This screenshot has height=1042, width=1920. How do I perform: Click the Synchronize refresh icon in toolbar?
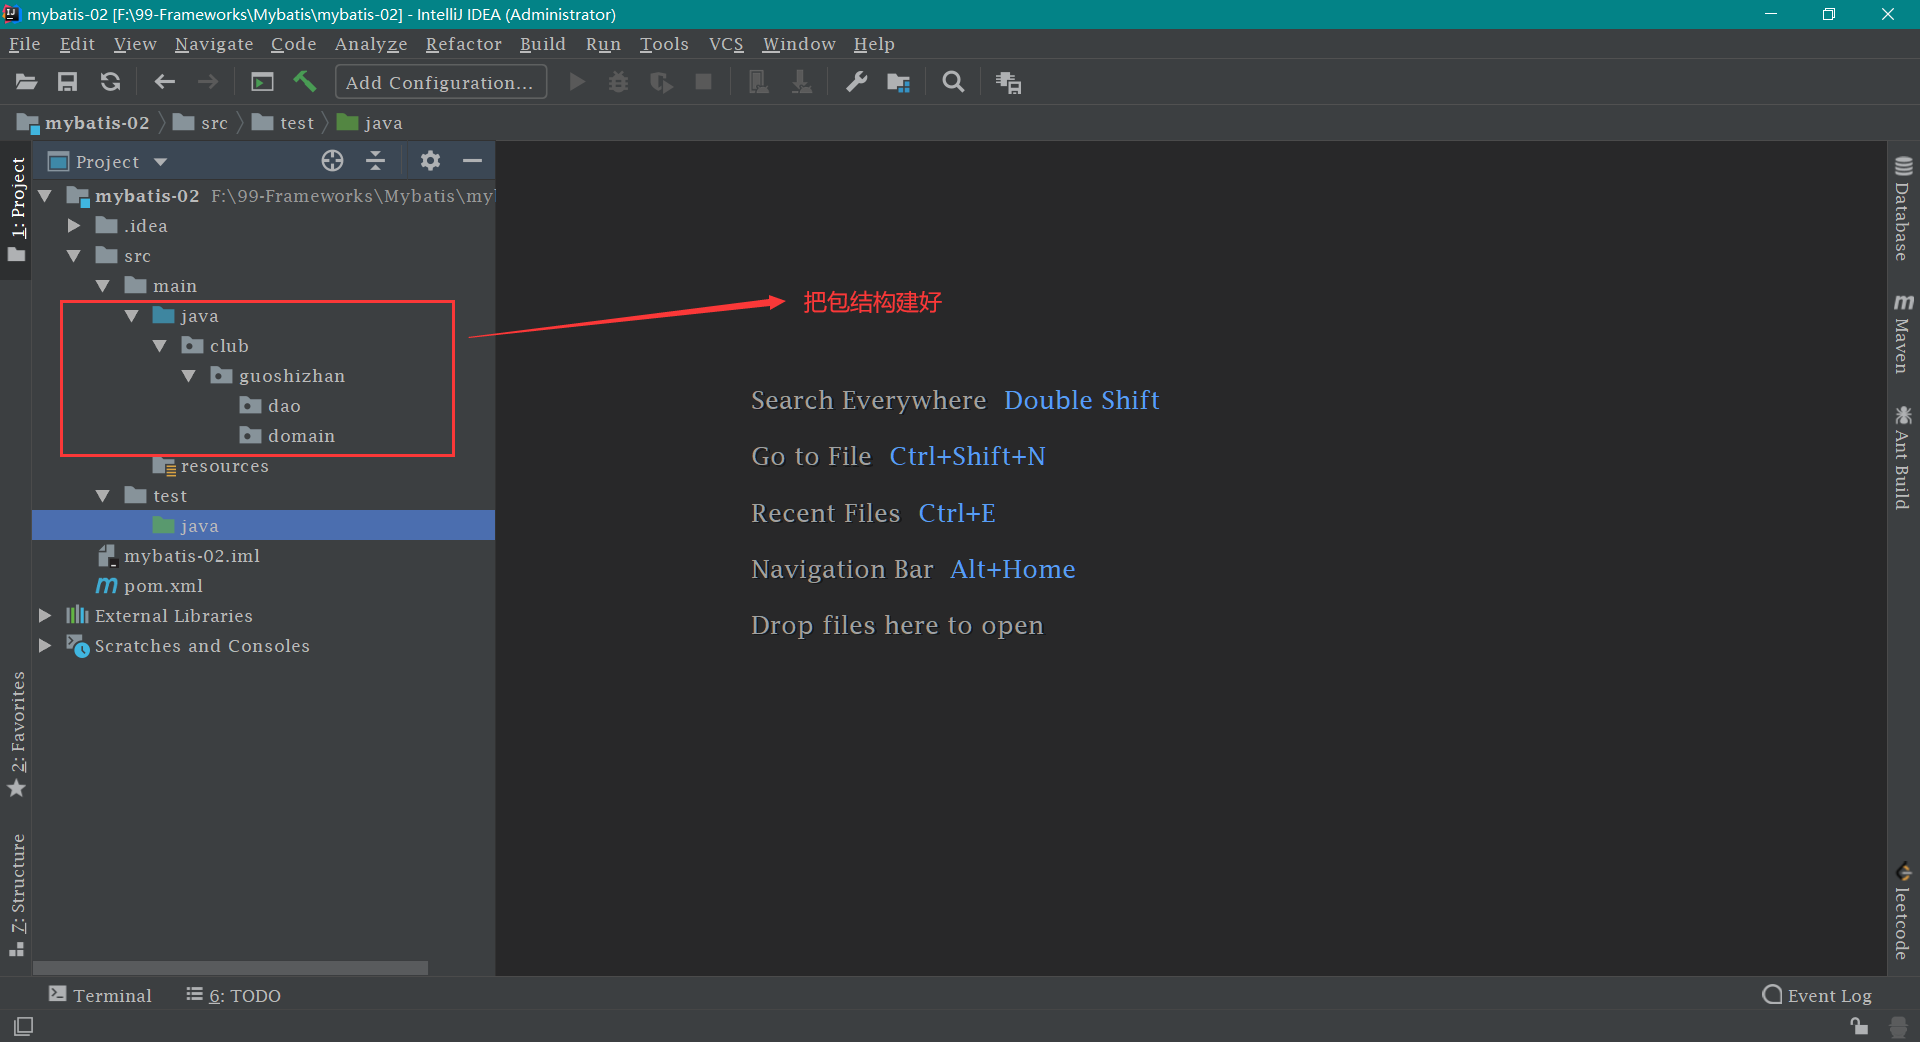click(111, 82)
